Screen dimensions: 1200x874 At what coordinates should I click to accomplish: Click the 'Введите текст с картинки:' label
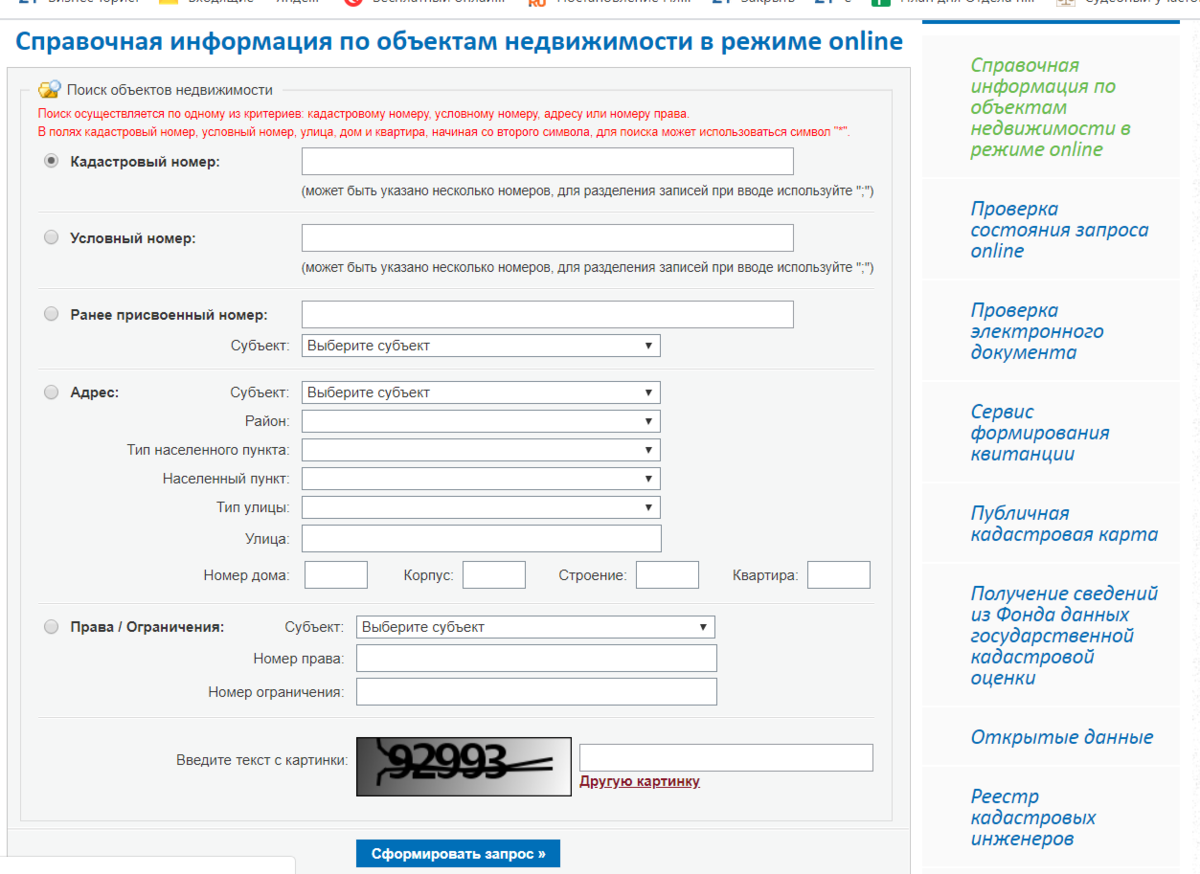pos(262,760)
